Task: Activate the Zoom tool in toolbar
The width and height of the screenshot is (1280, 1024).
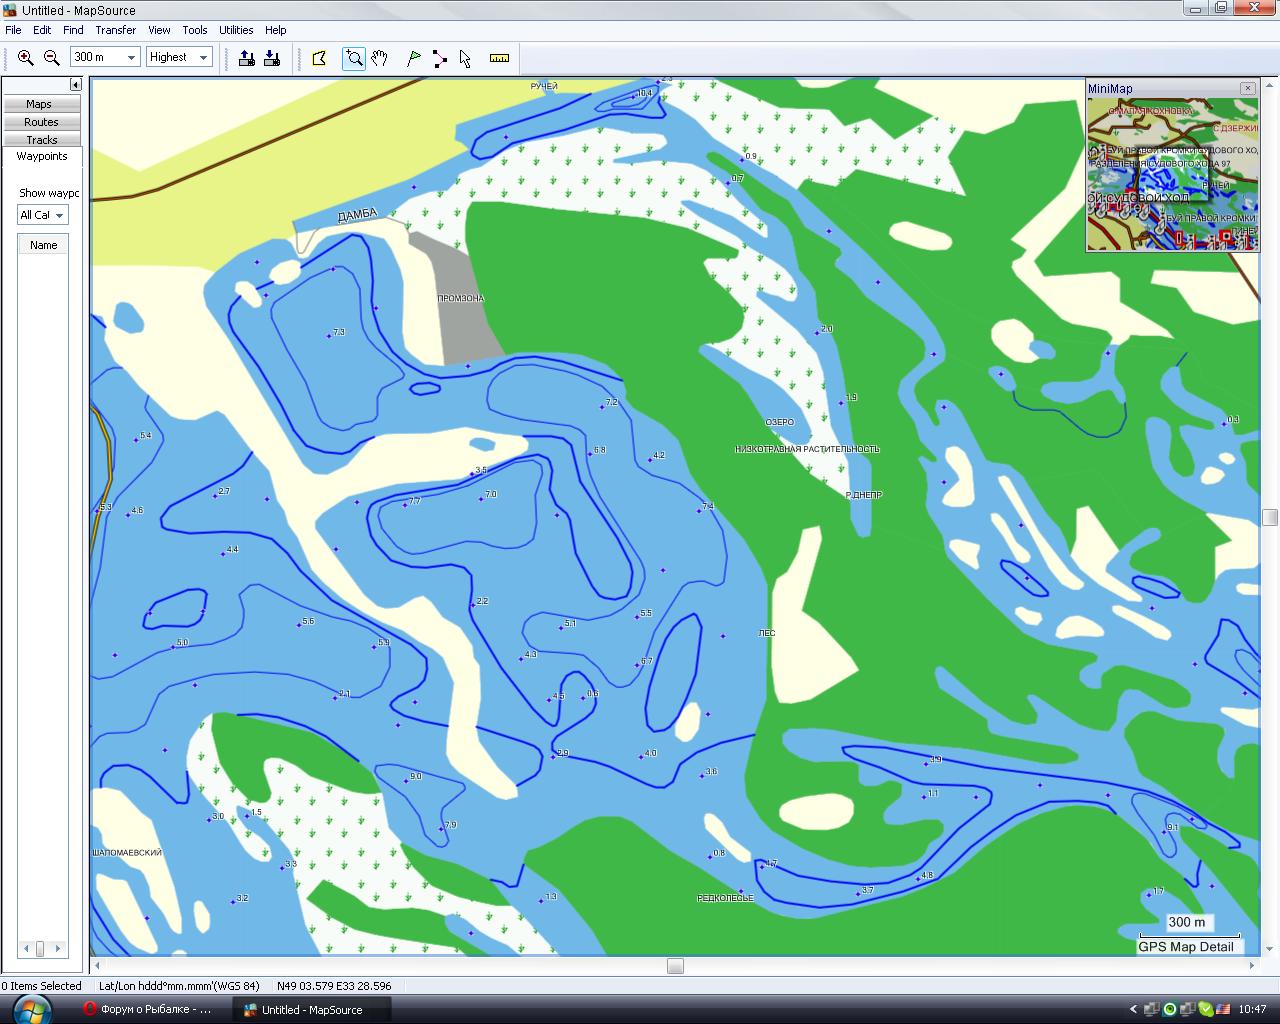Action: (x=354, y=58)
